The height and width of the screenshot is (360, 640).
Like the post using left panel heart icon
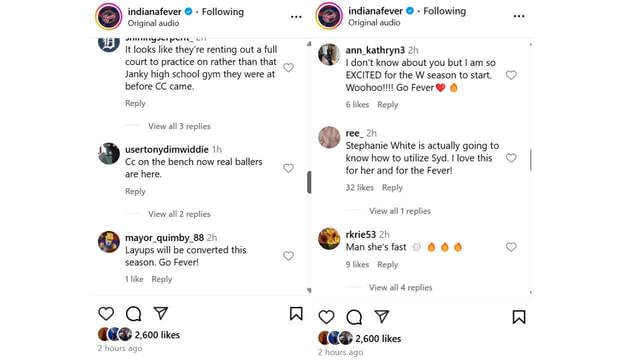106,313
